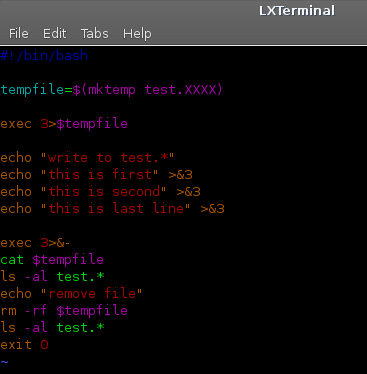Click the tilde empty-line marker
Image resolution: width=367 pixels, height=374 pixels.
pos(4,362)
